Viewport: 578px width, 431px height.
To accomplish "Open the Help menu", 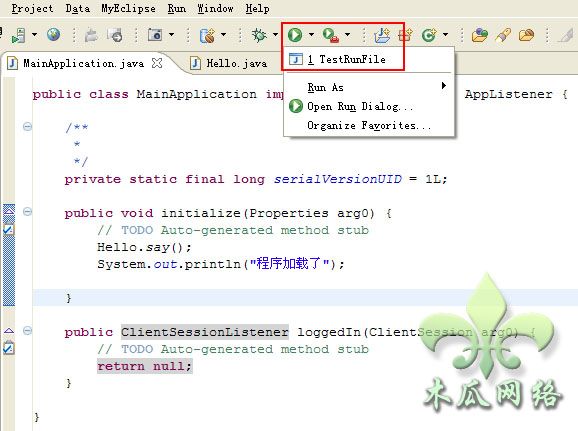I will click(258, 8).
